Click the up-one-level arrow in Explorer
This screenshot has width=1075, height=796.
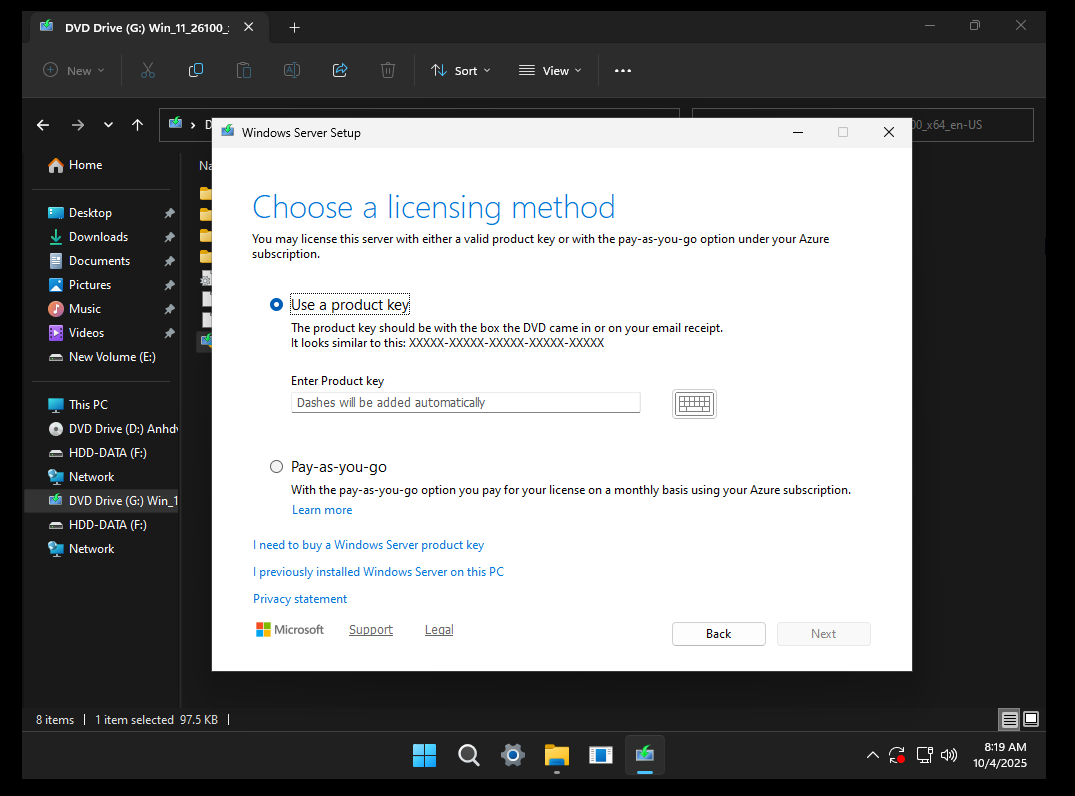(x=137, y=125)
